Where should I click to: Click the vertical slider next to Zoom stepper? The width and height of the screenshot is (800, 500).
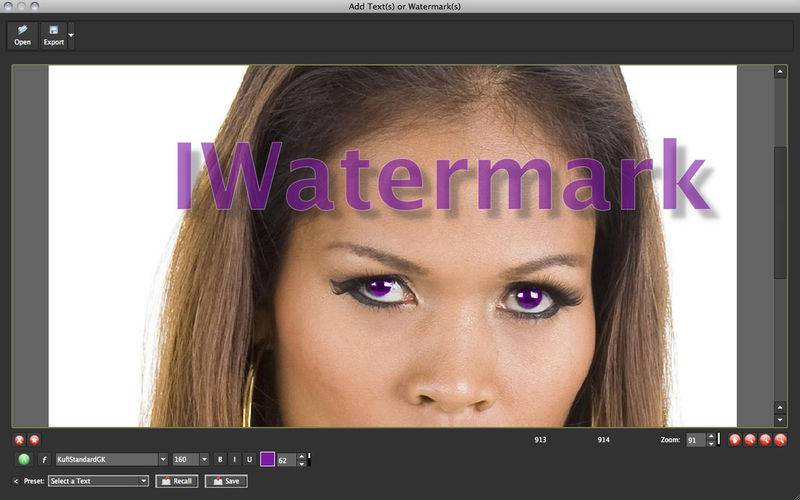point(719,439)
